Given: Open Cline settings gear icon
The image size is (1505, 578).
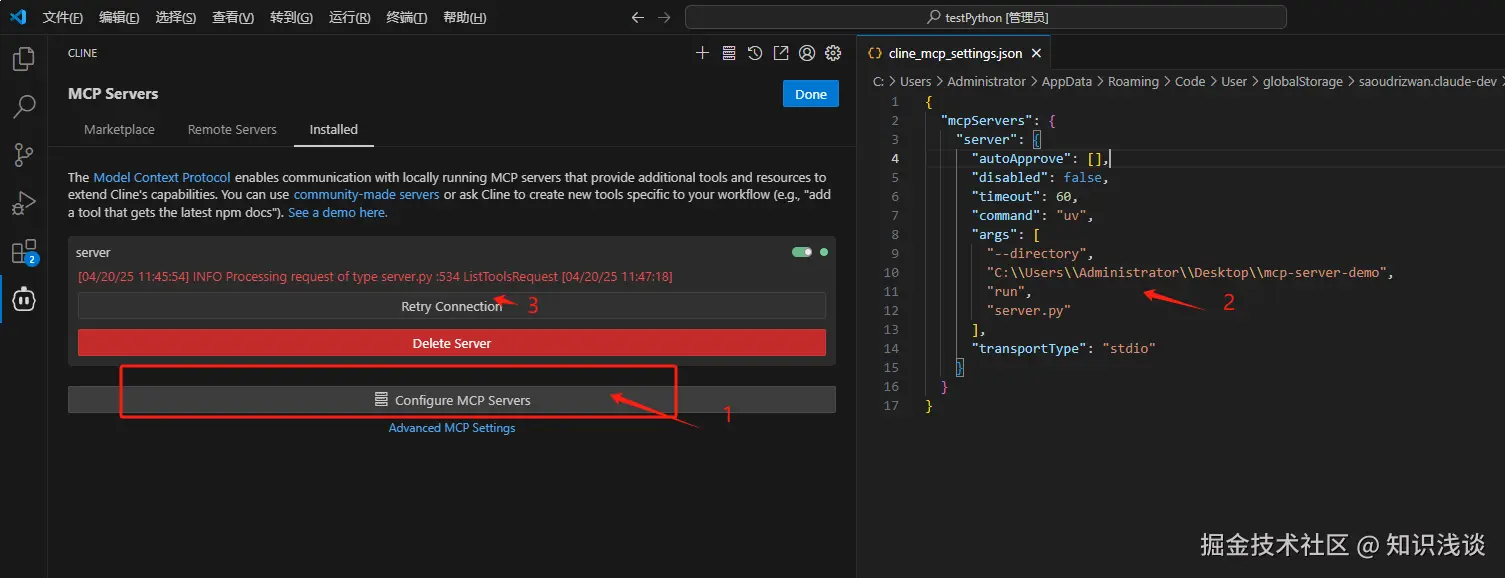Looking at the screenshot, I should (832, 53).
